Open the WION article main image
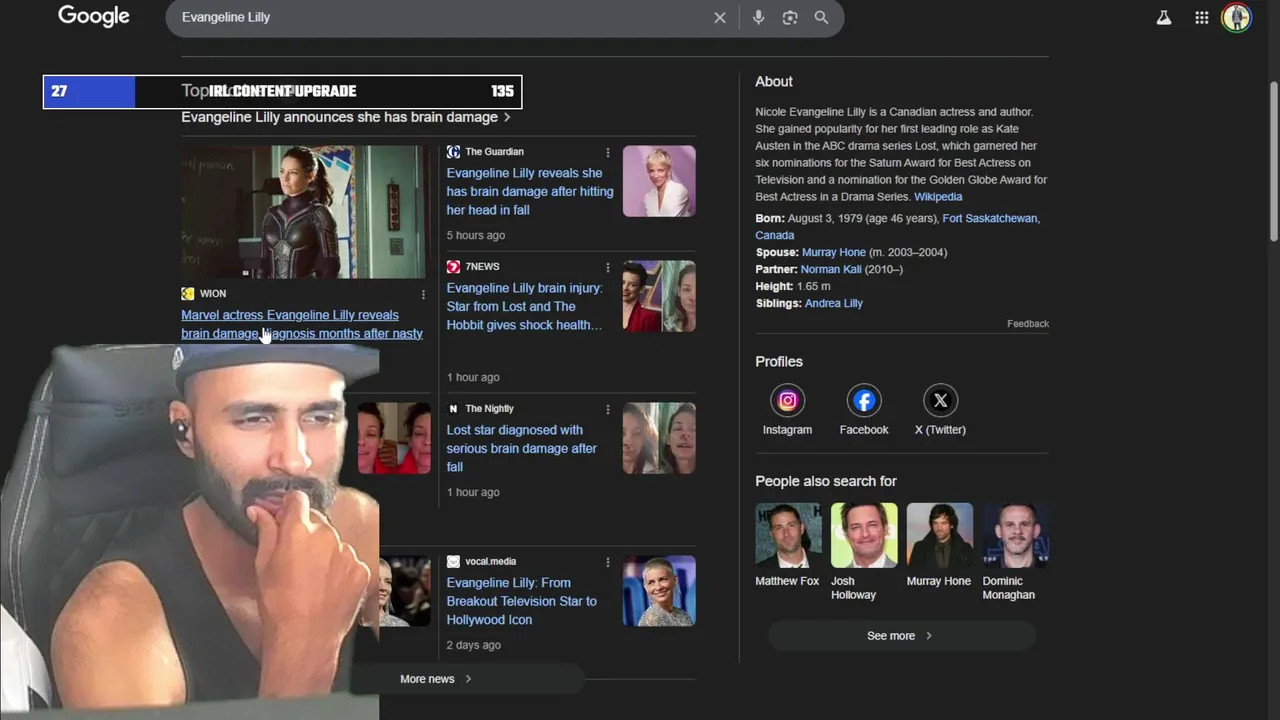Image resolution: width=1280 pixels, height=720 pixels. click(x=303, y=212)
